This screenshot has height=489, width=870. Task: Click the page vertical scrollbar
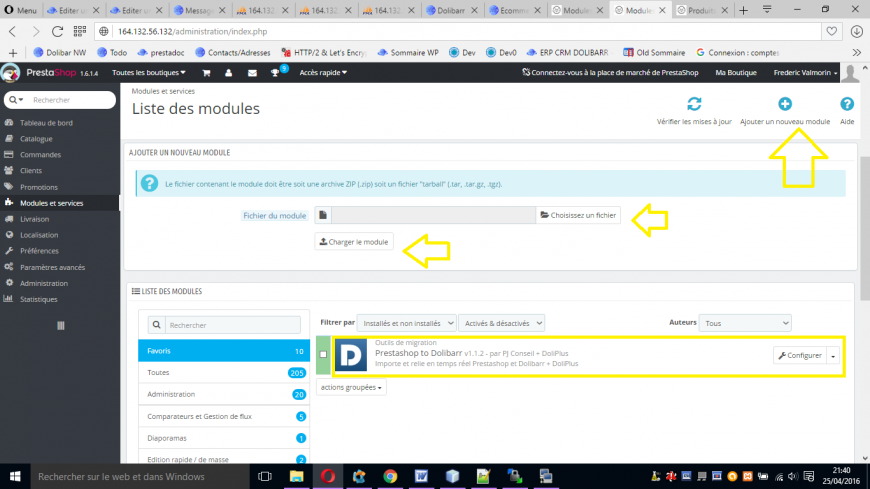point(865,228)
